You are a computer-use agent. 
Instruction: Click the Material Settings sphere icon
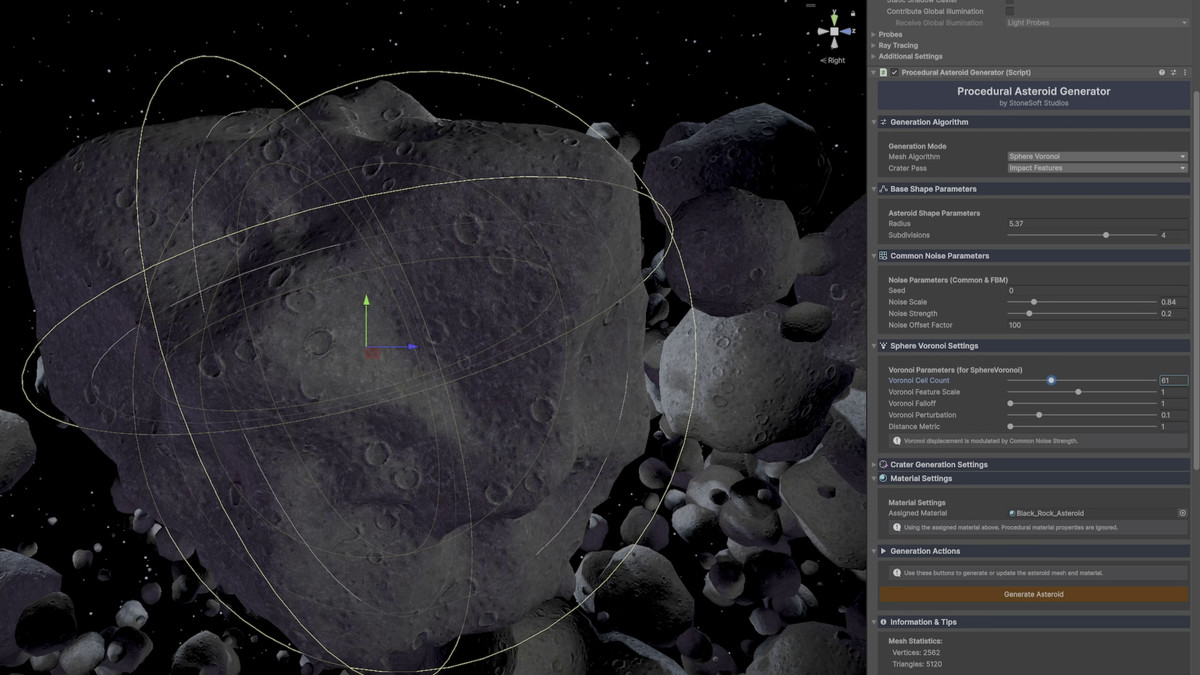884,479
